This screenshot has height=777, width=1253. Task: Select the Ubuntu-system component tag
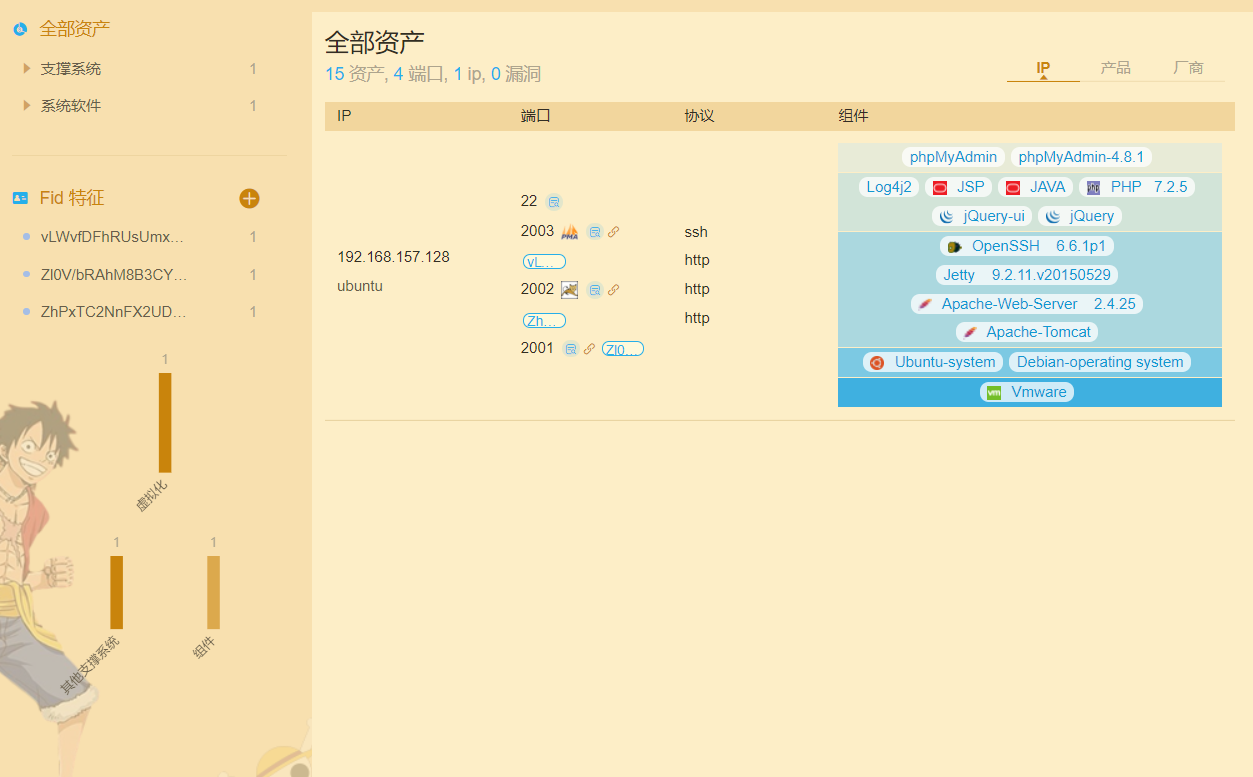pyautogui.click(x=933, y=362)
